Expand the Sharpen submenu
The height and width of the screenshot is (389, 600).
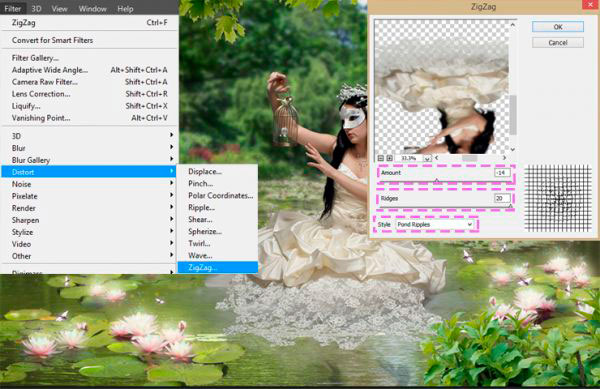(x=88, y=220)
